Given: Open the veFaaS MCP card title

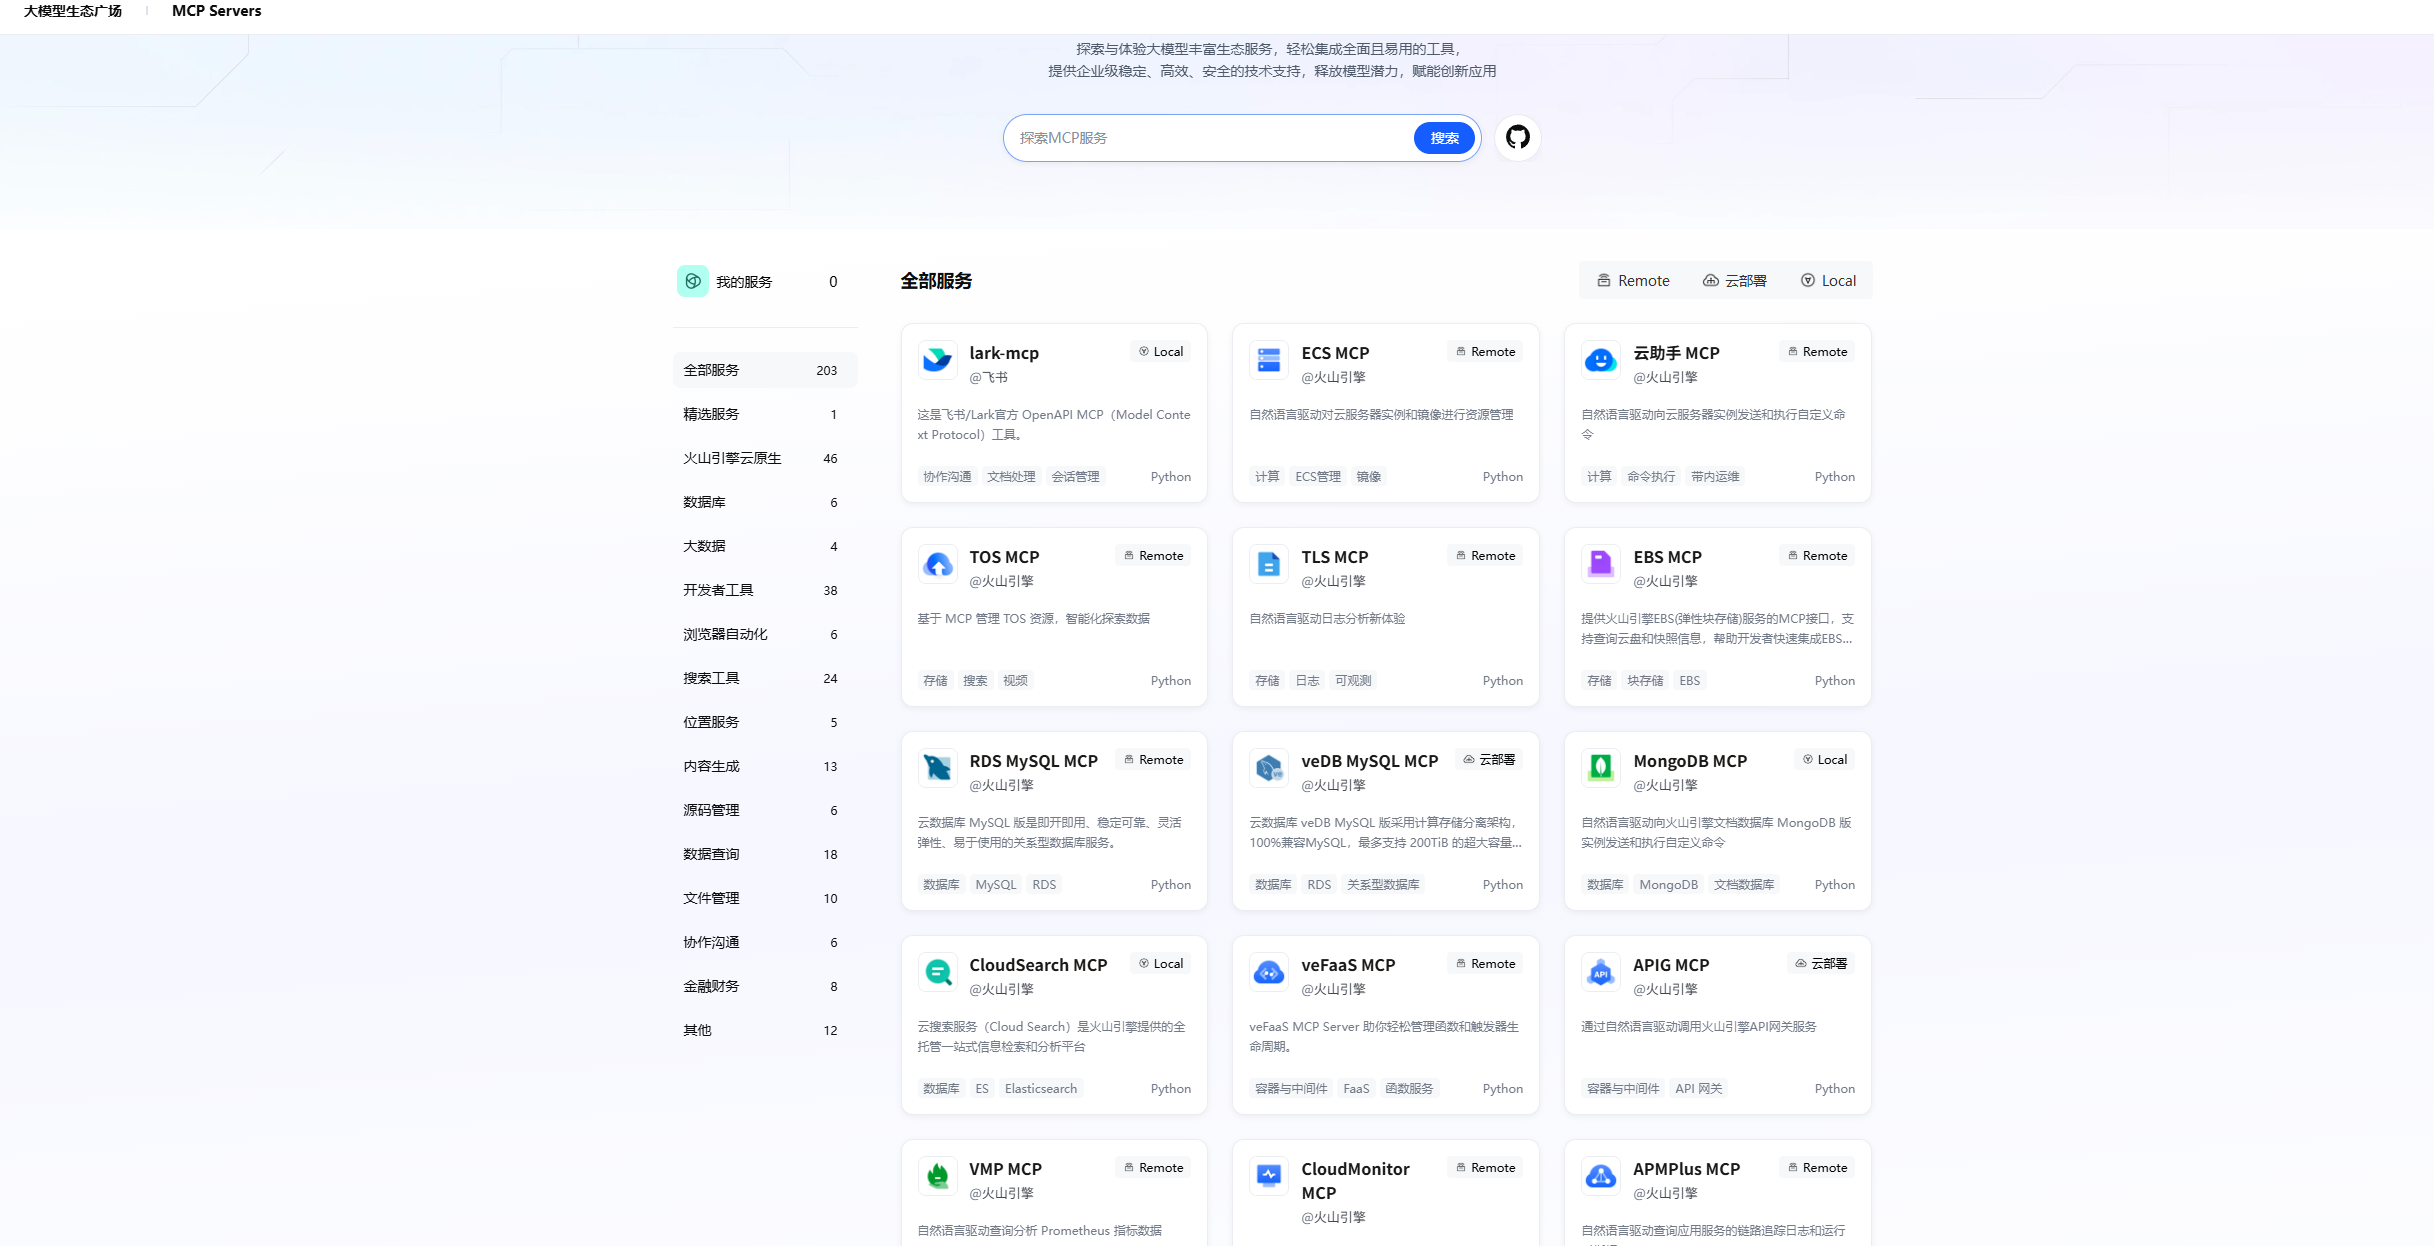Looking at the screenshot, I should pyautogui.click(x=1348, y=965).
